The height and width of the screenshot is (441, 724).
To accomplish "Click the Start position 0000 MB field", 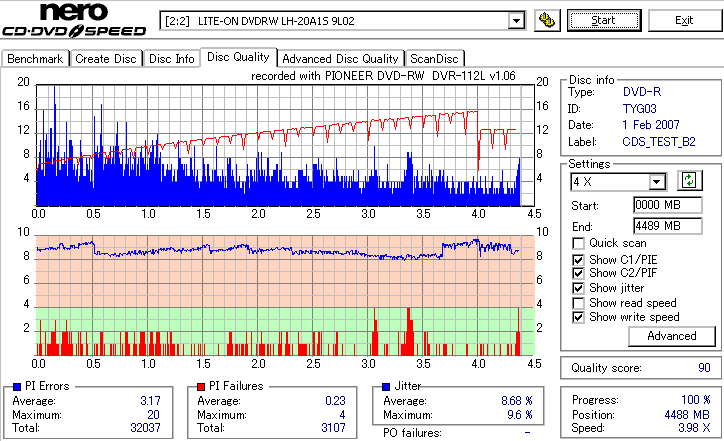I will (x=668, y=205).
